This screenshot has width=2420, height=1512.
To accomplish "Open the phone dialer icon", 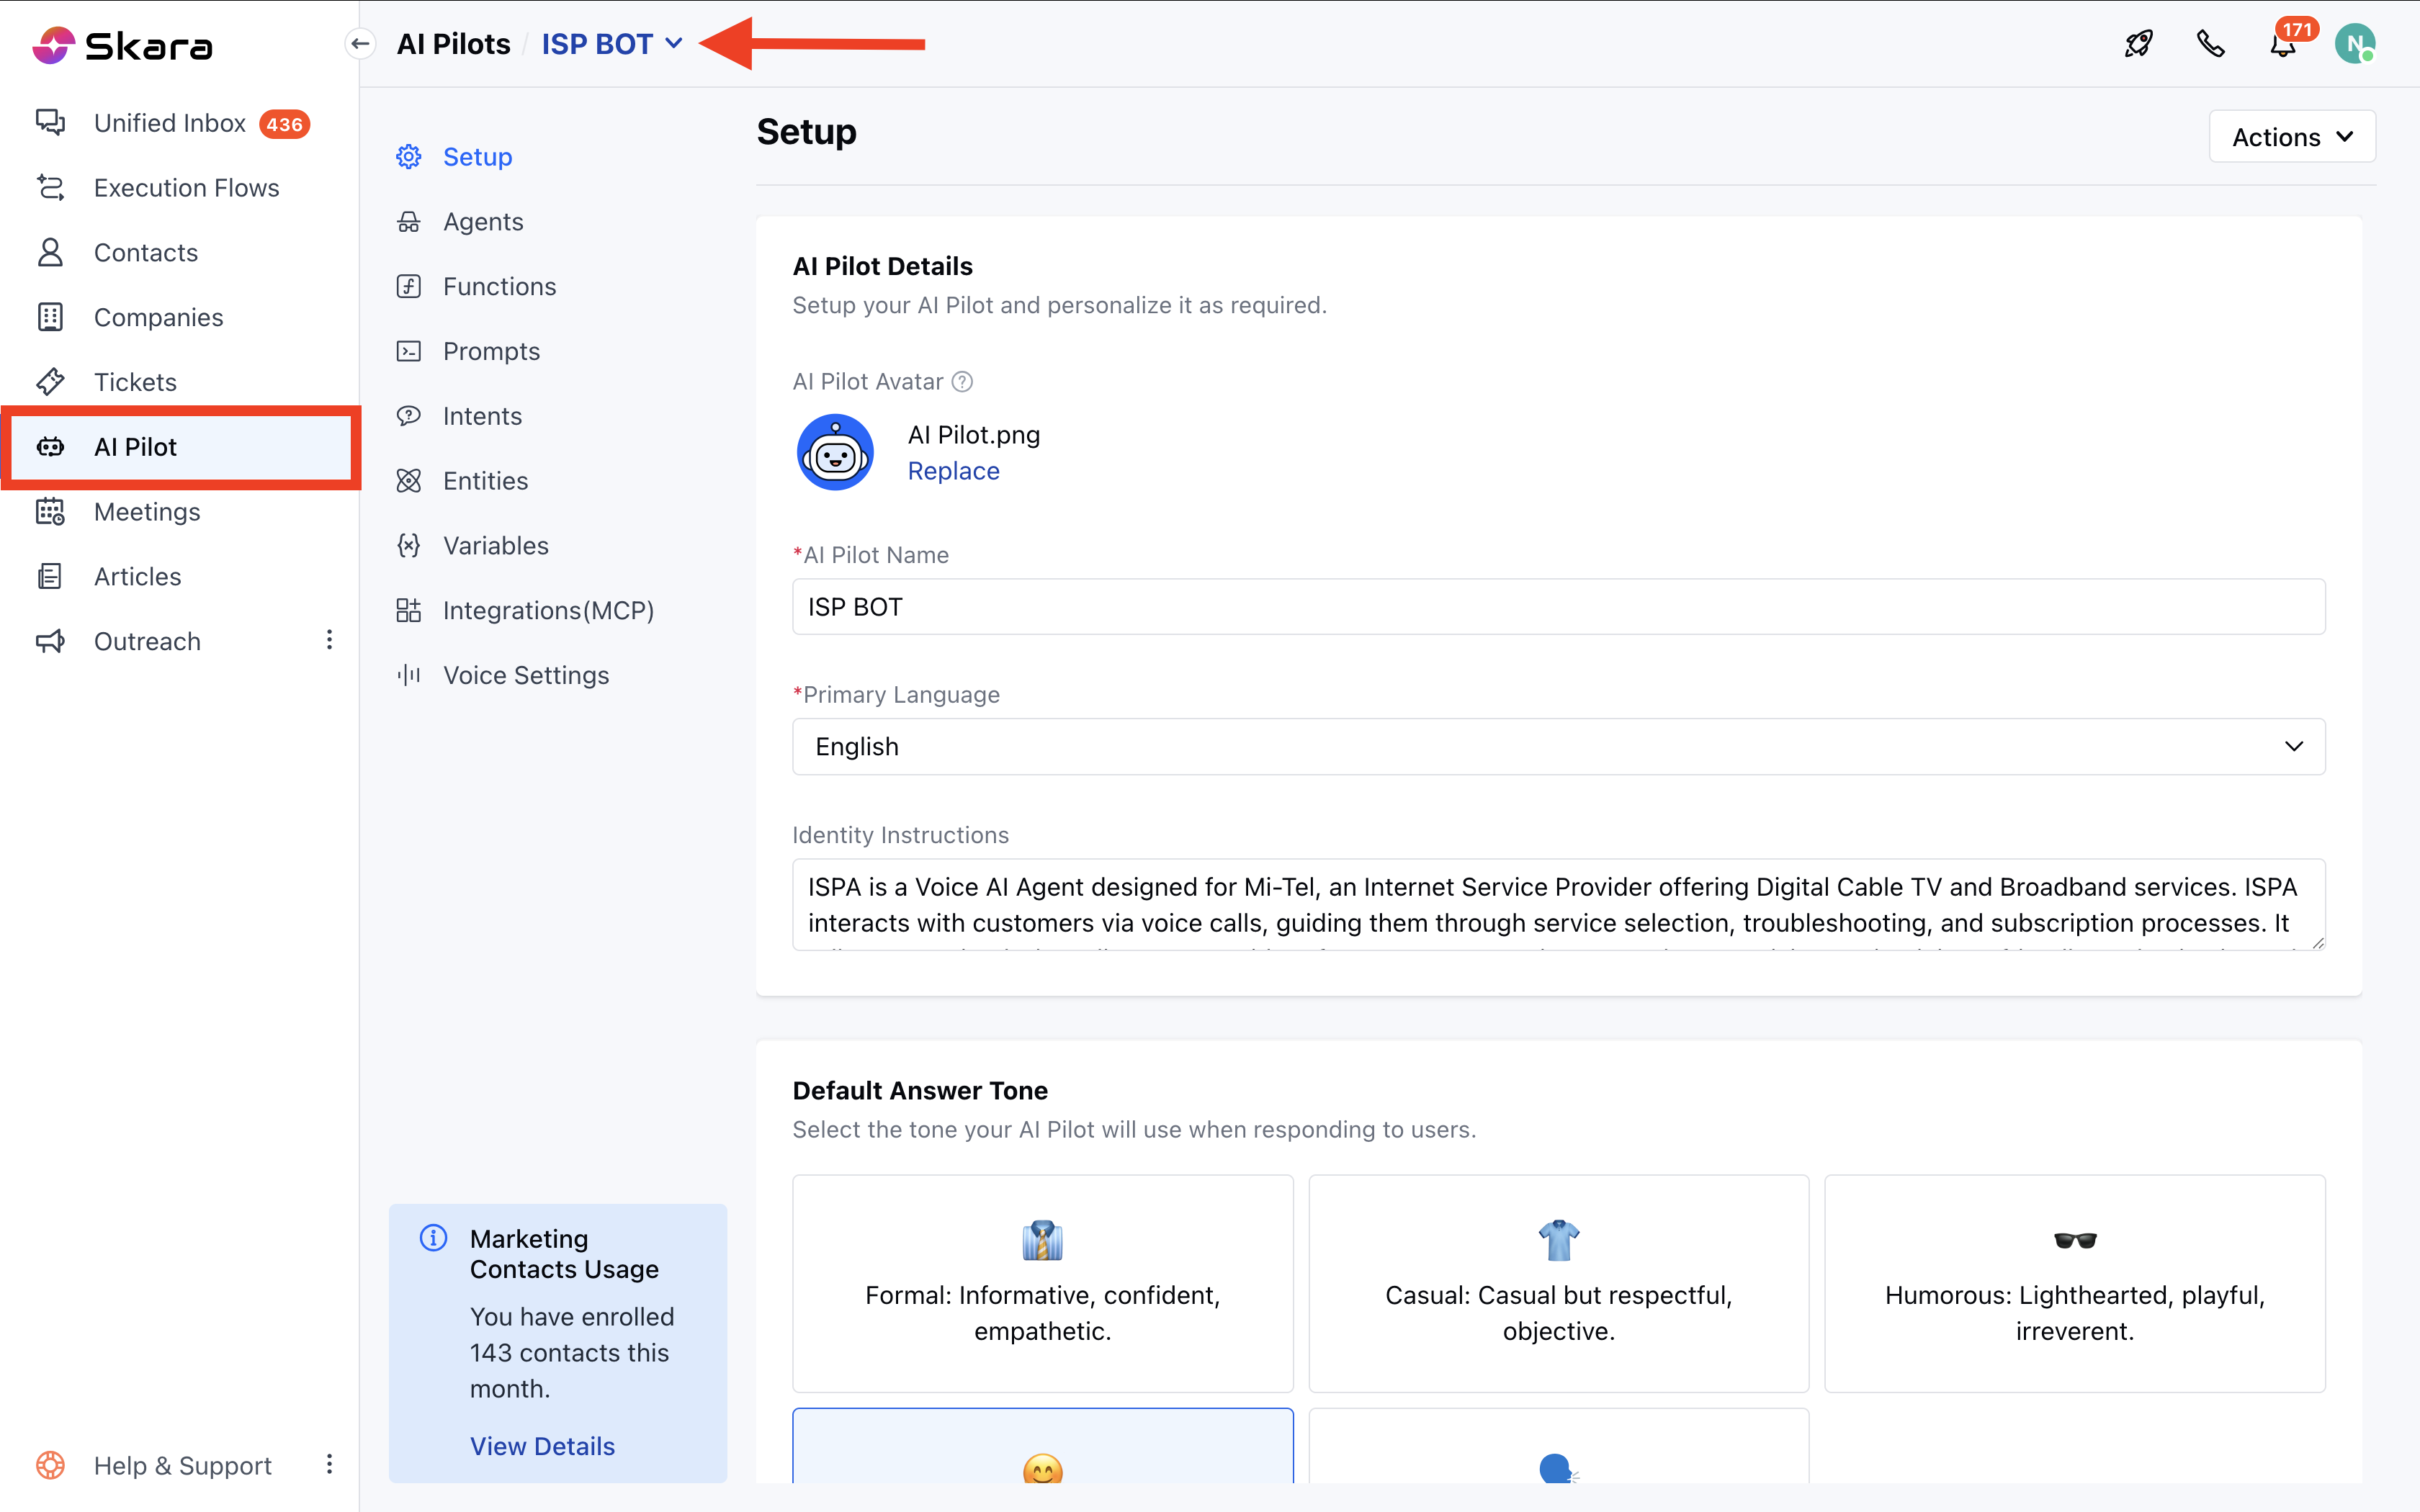I will (x=2210, y=44).
